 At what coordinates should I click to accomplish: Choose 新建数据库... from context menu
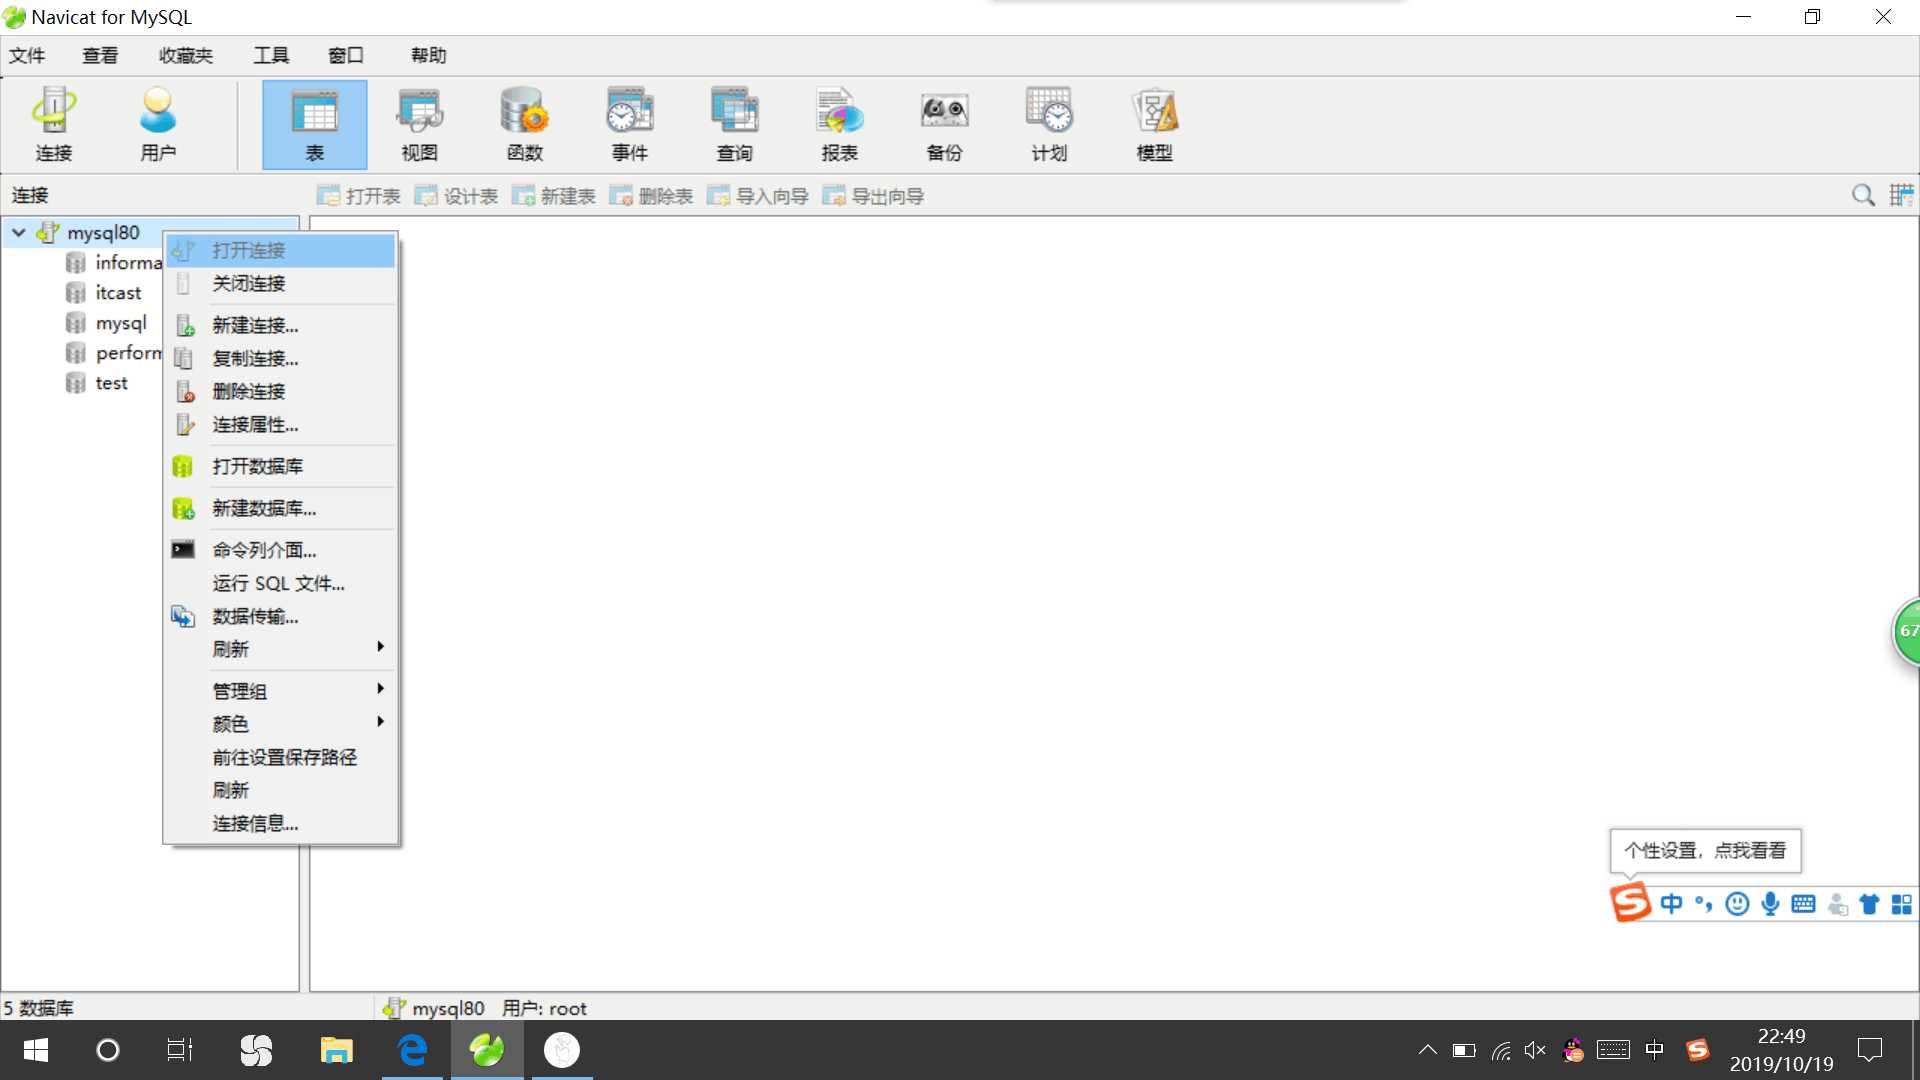(281, 508)
